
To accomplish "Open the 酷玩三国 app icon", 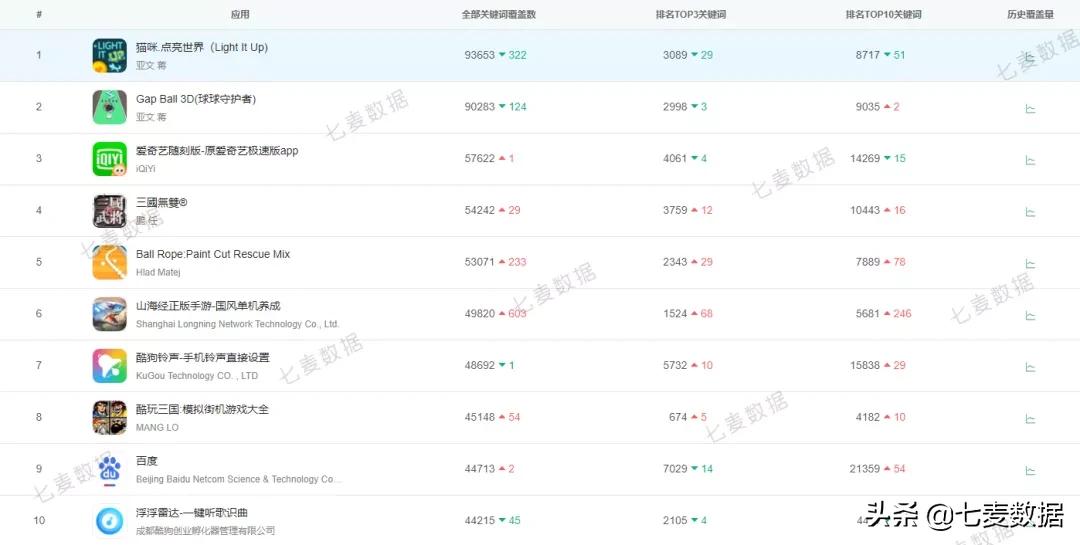I will coord(110,418).
